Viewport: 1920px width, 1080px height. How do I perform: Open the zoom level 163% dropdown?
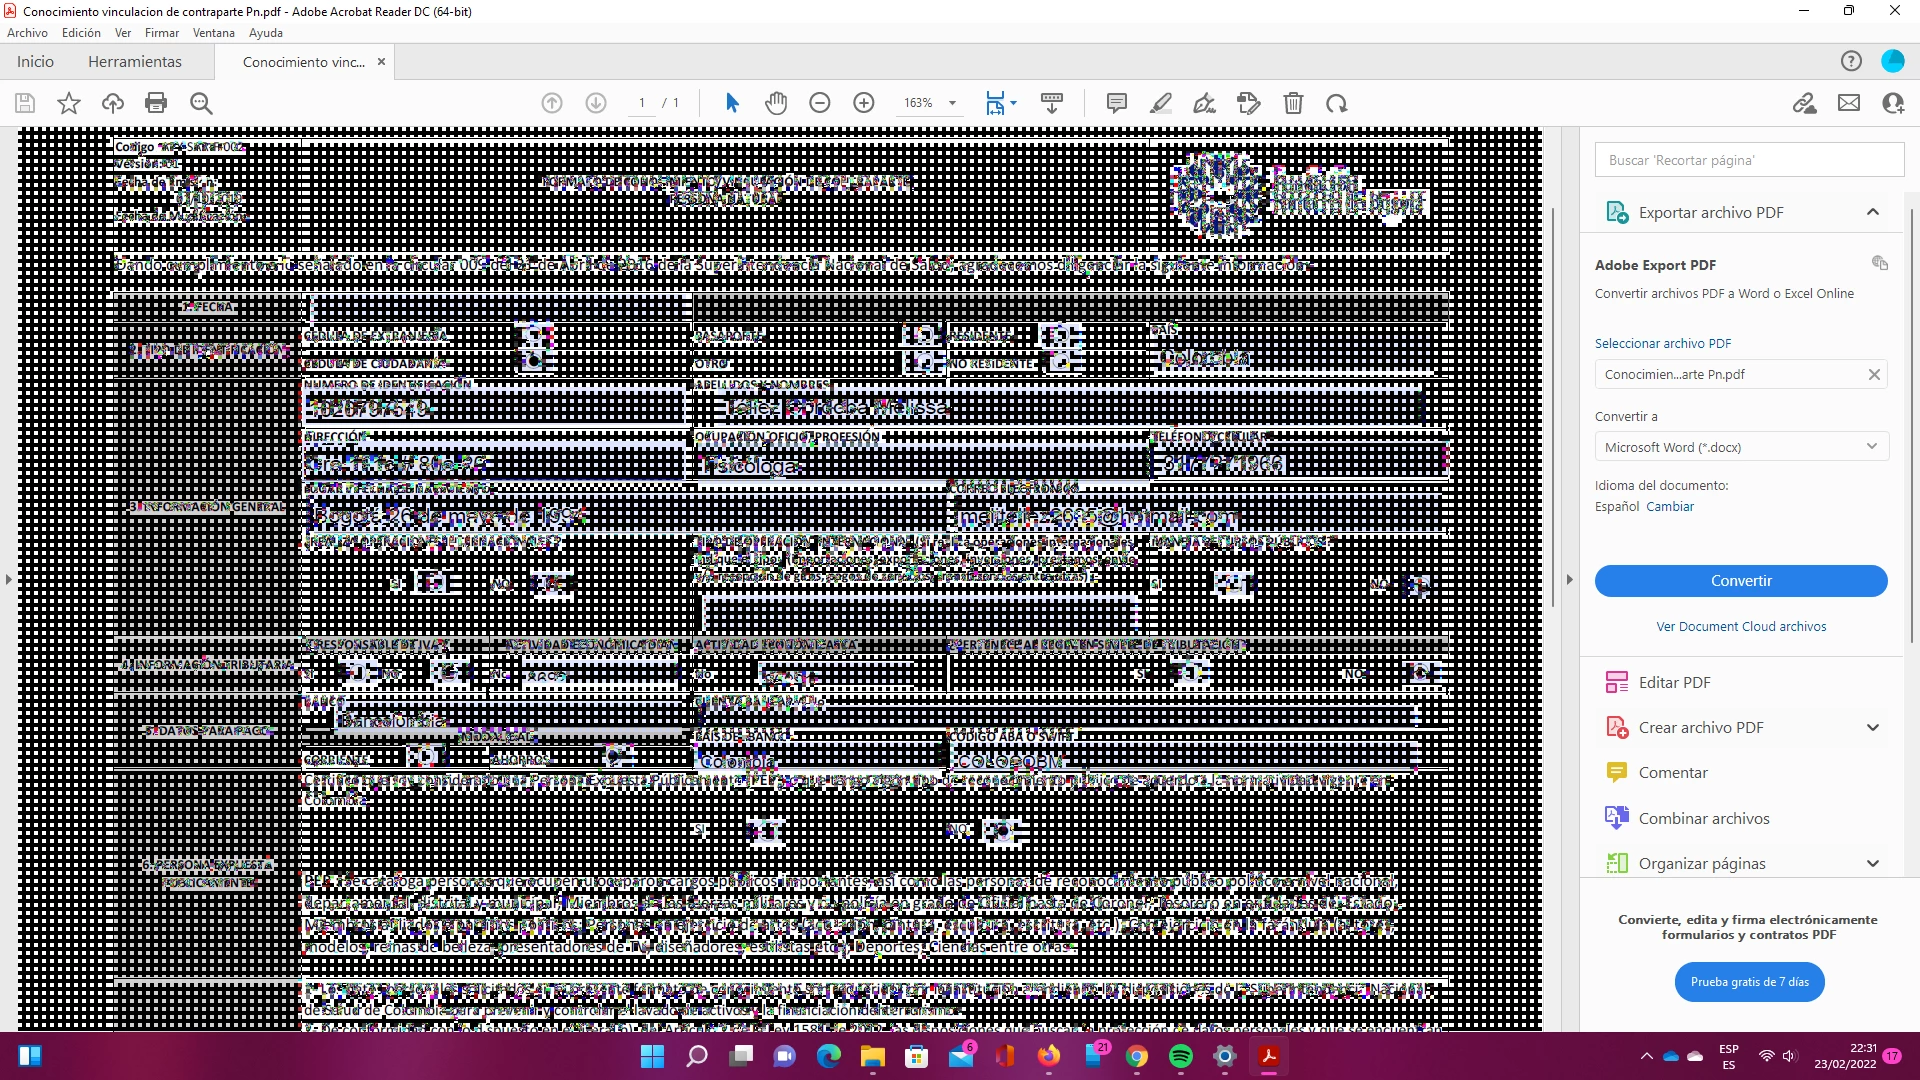click(952, 103)
